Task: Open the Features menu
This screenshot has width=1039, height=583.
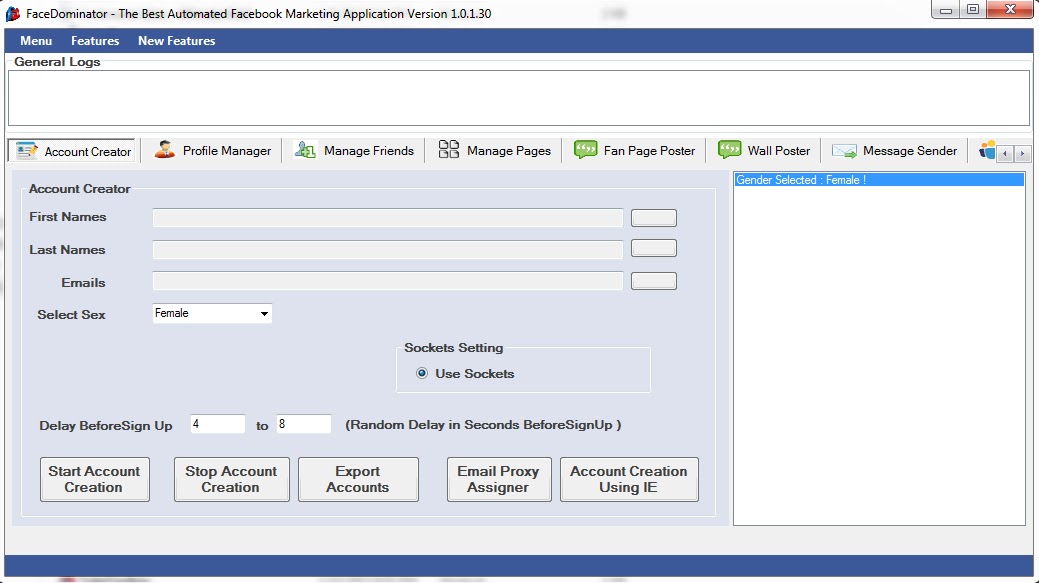Action: 95,40
